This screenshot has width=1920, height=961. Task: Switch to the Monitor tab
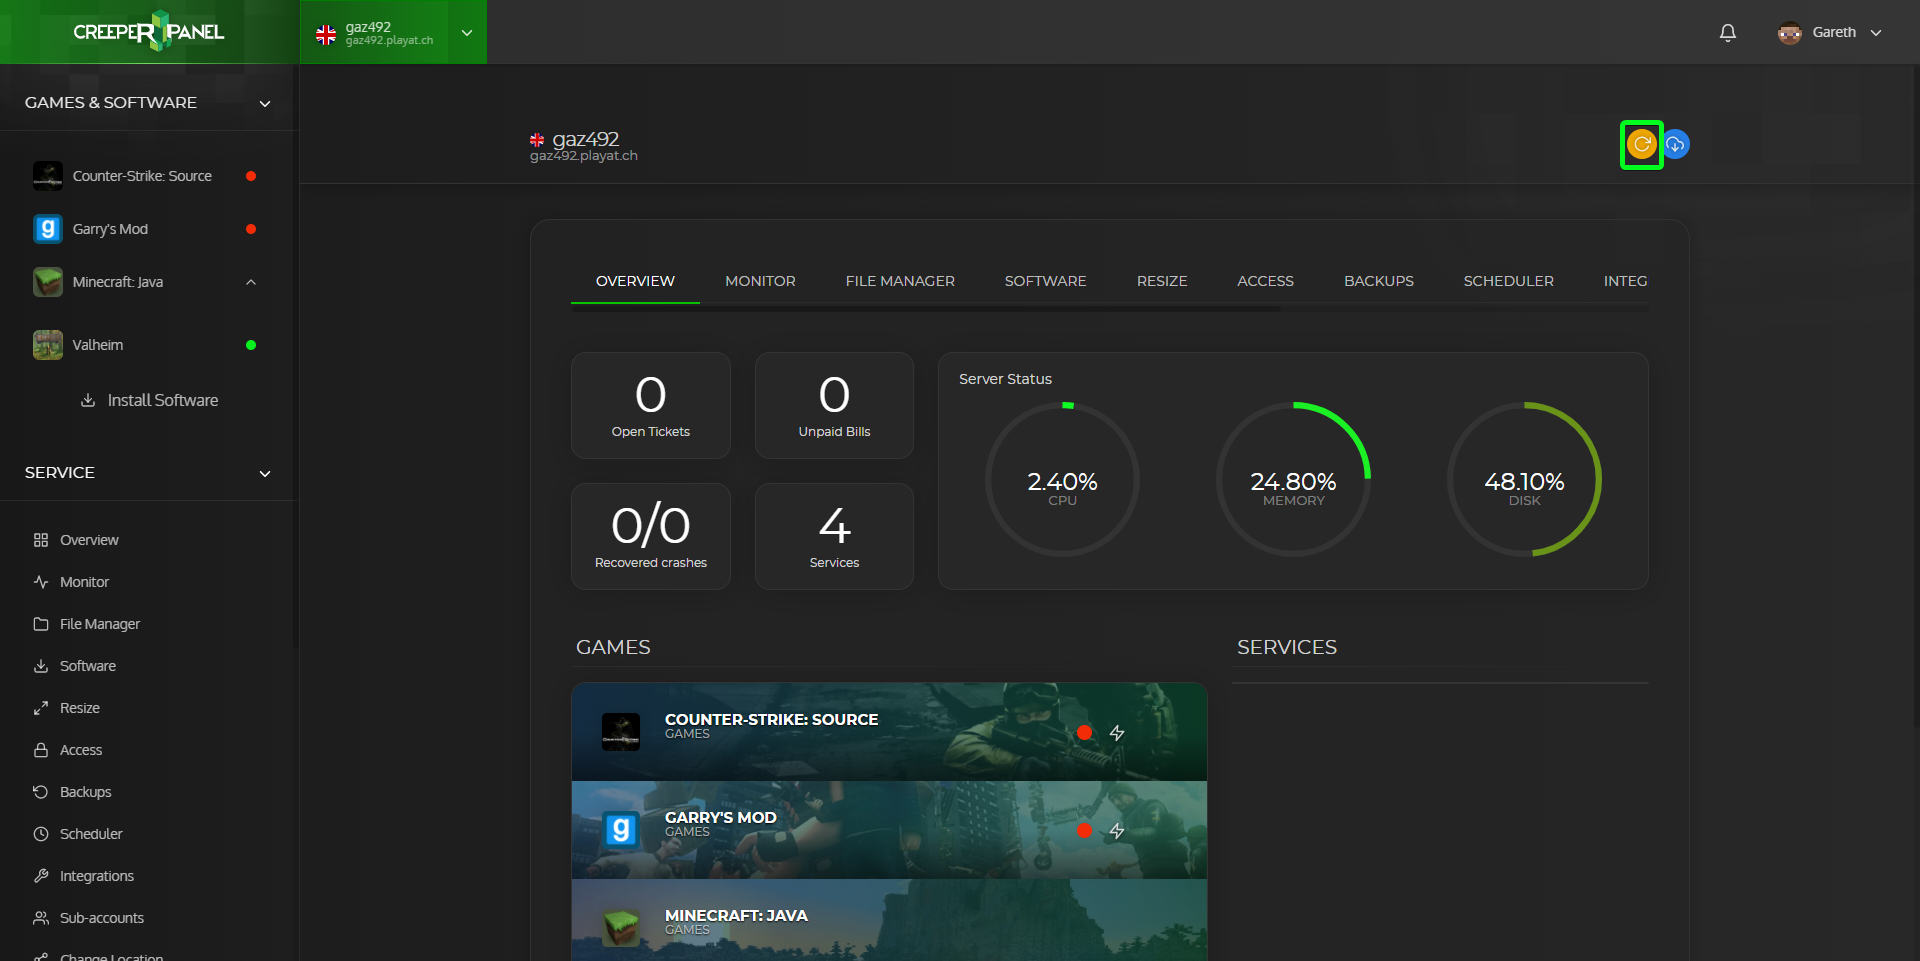point(760,281)
